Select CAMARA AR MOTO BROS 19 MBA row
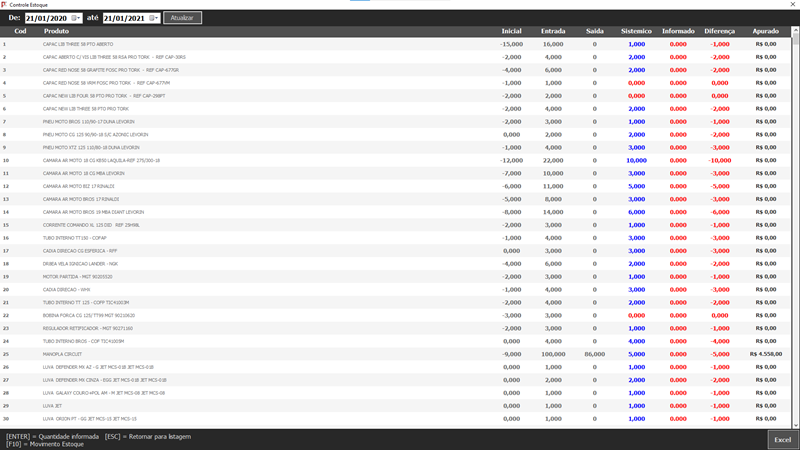The width and height of the screenshot is (800, 450). [395, 212]
